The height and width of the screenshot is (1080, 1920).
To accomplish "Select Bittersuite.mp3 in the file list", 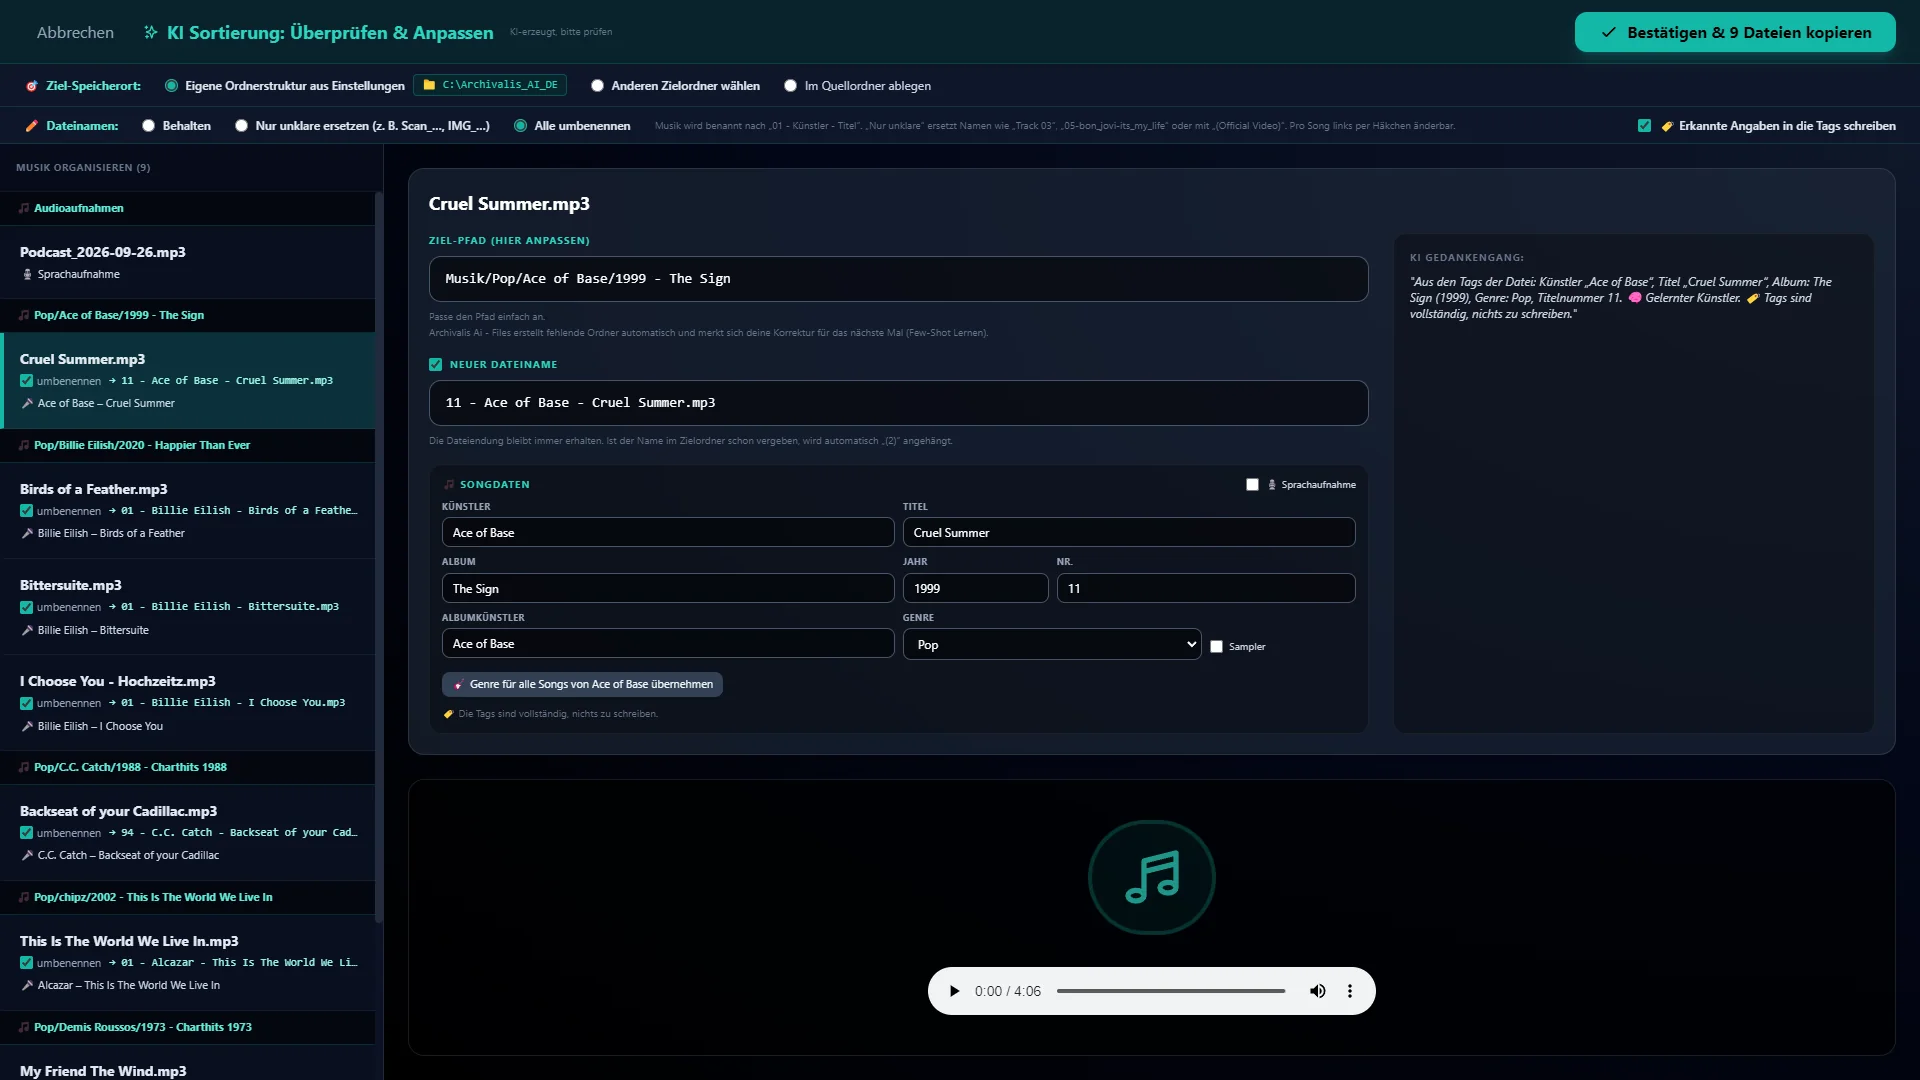I will tap(188, 607).
